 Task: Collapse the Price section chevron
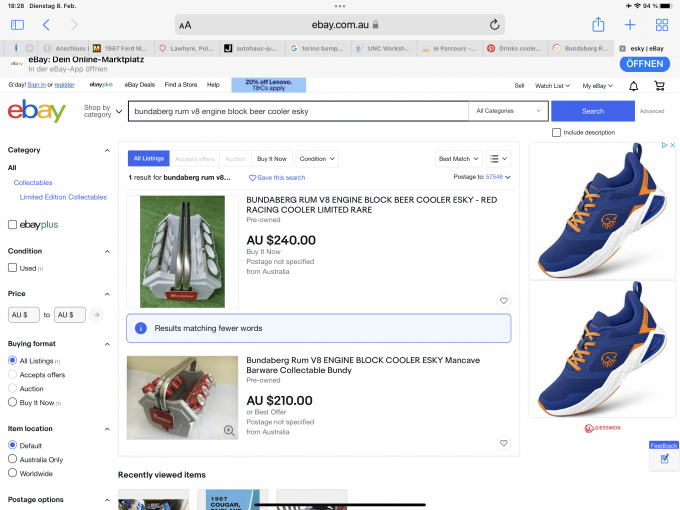107,294
